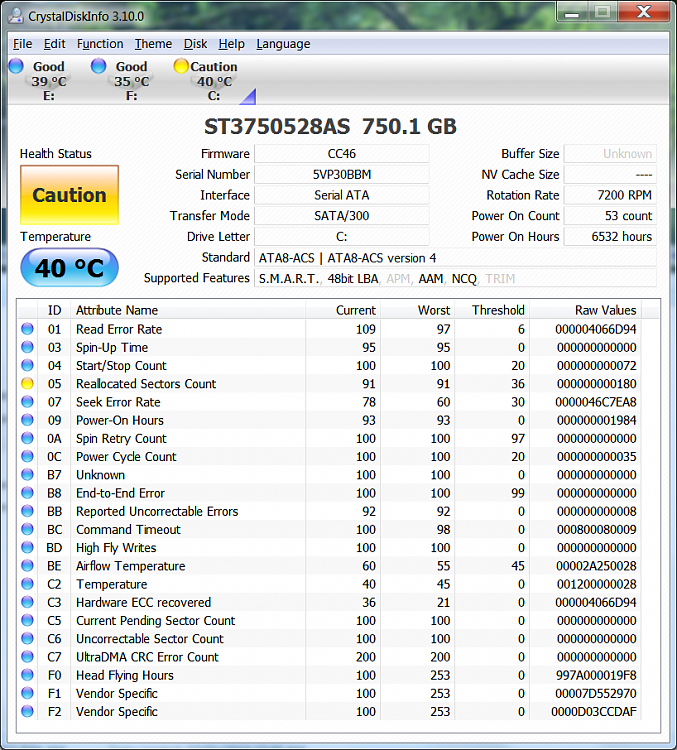Click the status icon for High Fly Writes
The height and width of the screenshot is (750, 677).
(x=27, y=547)
